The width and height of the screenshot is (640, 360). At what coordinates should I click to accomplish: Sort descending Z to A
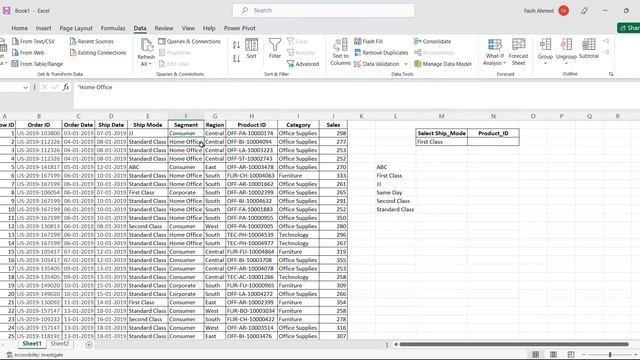236,59
